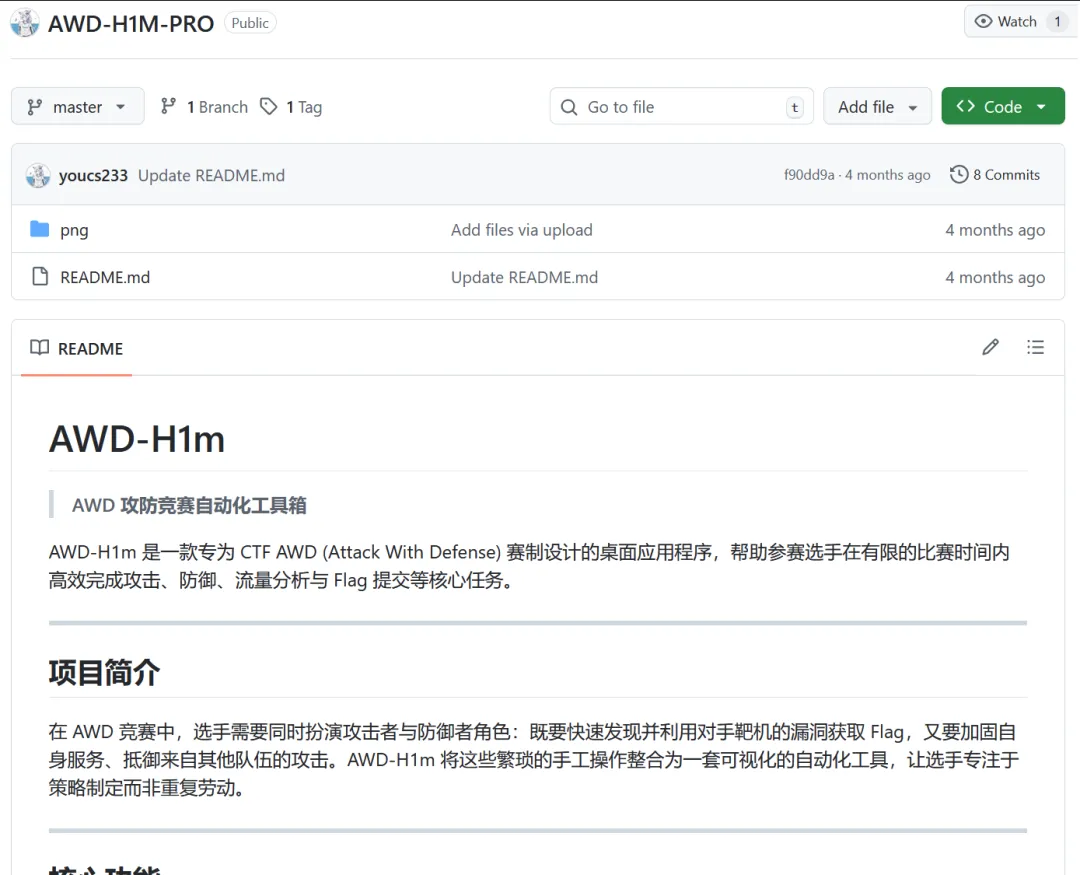1080x875 pixels.
Task: Click the png folder icon
Action: [40, 229]
